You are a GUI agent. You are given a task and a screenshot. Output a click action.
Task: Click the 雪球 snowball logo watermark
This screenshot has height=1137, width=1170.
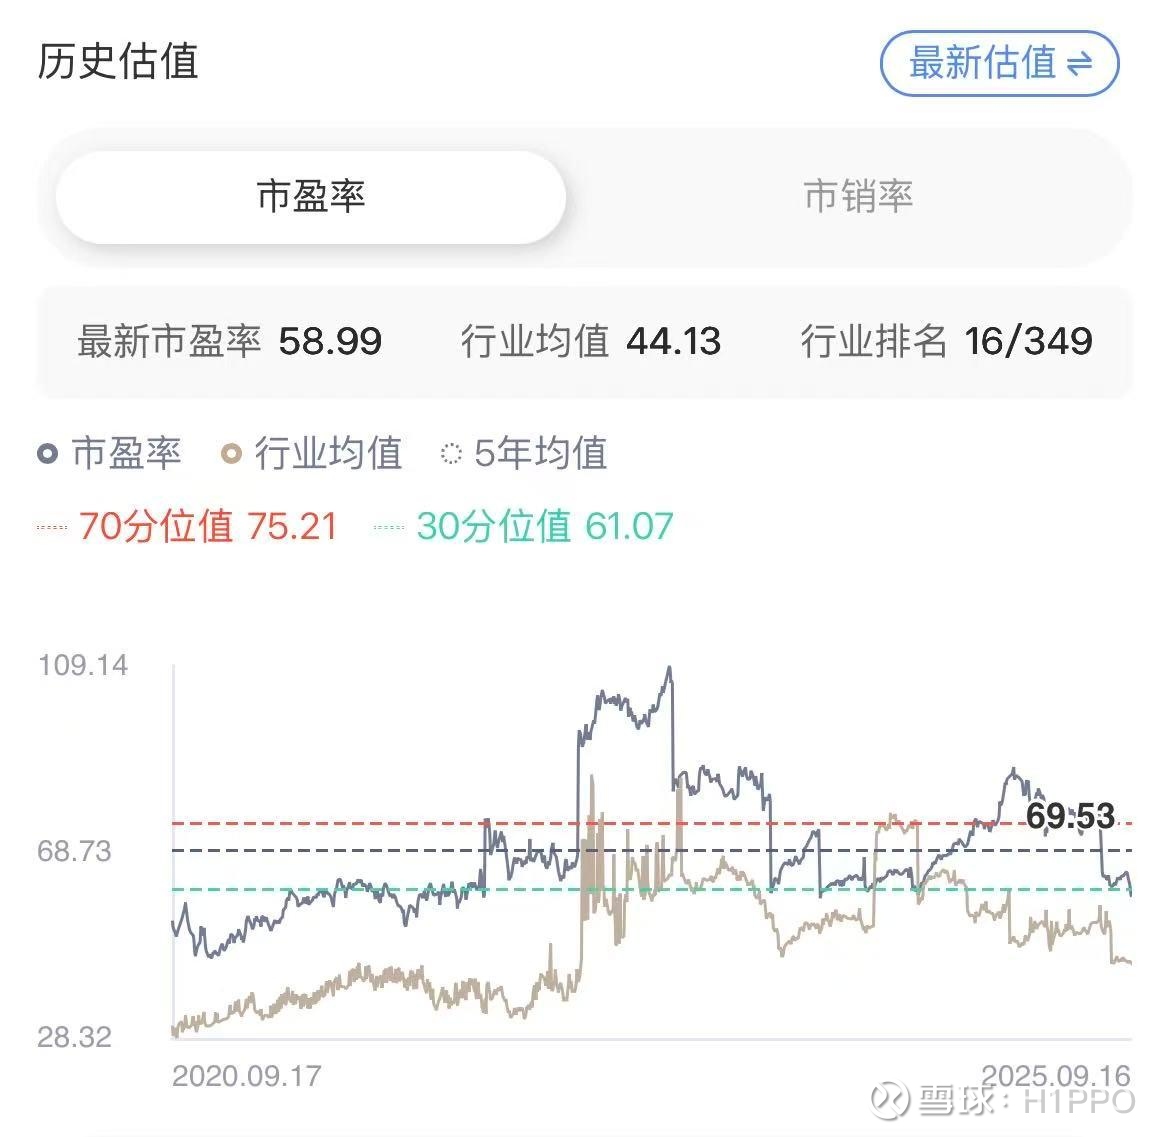click(889, 1100)
